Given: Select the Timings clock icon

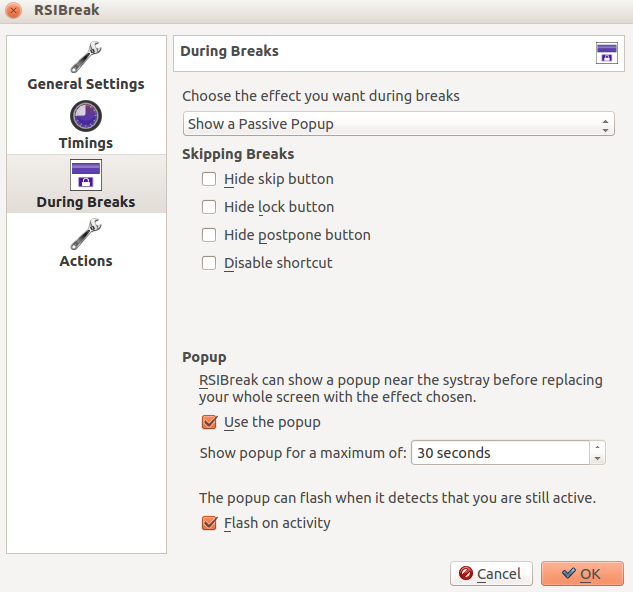Looking at the screenshot, I should point(86,116).
